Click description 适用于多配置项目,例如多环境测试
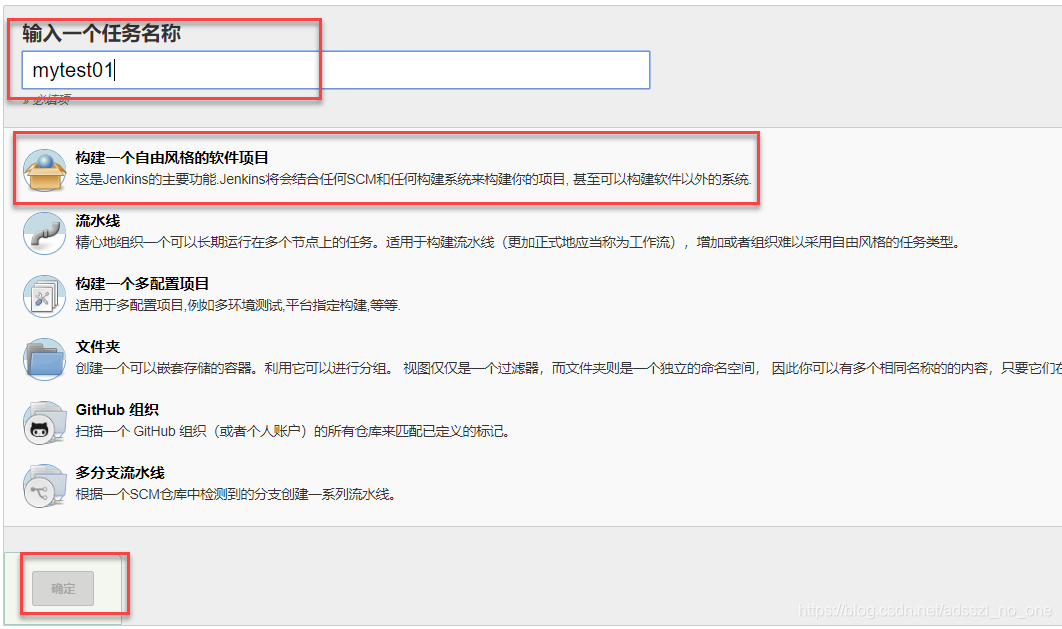Screen dimensions: 1062x629 point(238,305)
